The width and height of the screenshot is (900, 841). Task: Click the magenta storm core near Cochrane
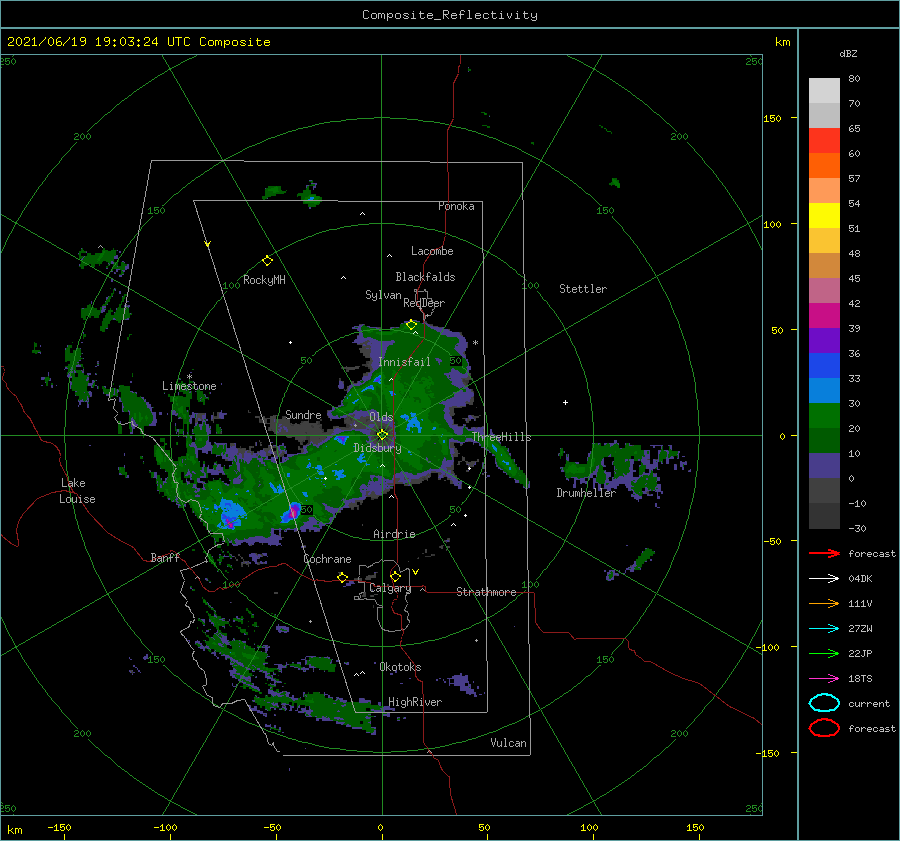pos(294,510)
